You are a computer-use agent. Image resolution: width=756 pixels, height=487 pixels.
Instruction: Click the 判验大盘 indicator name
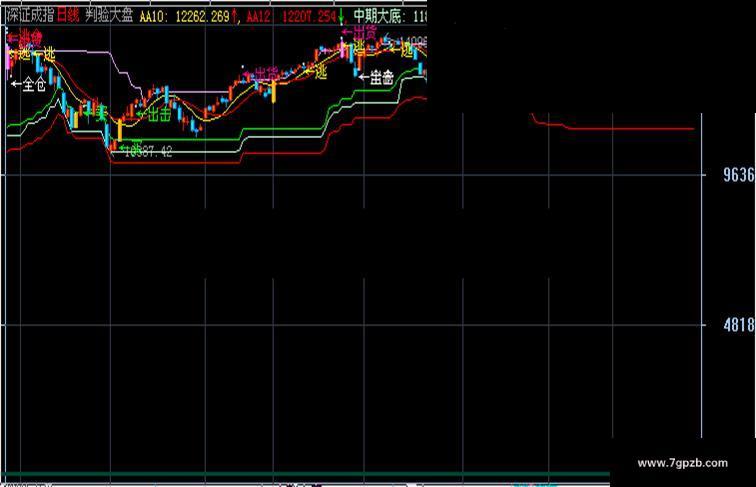coord(109,15)
